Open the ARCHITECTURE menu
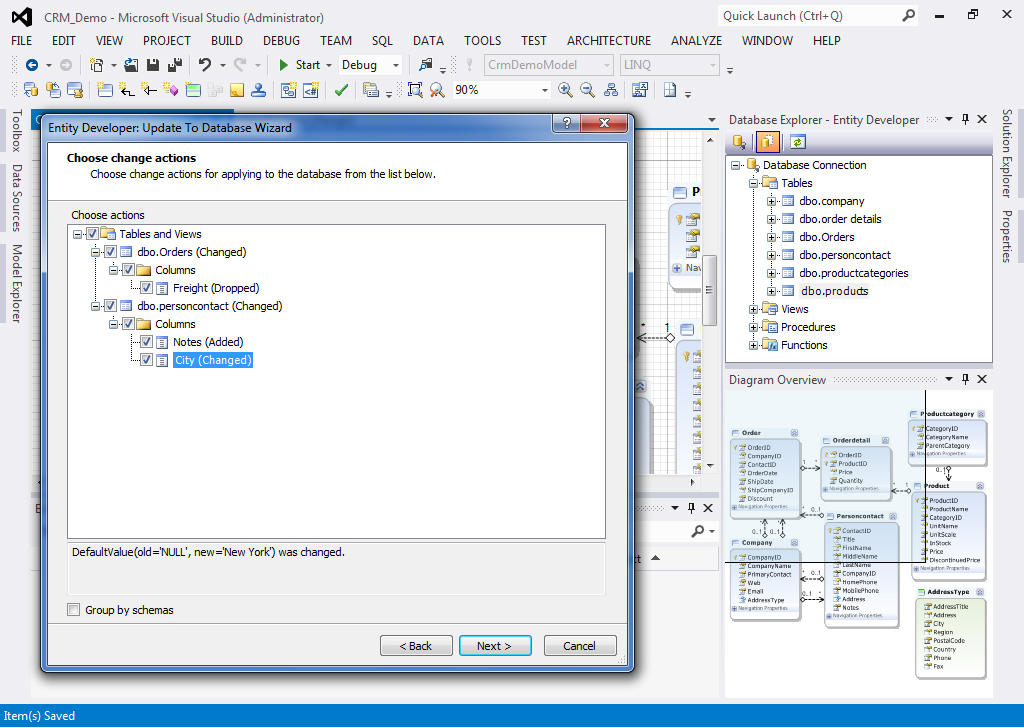This screenshot has height=728, width=1024. (608, 41)
